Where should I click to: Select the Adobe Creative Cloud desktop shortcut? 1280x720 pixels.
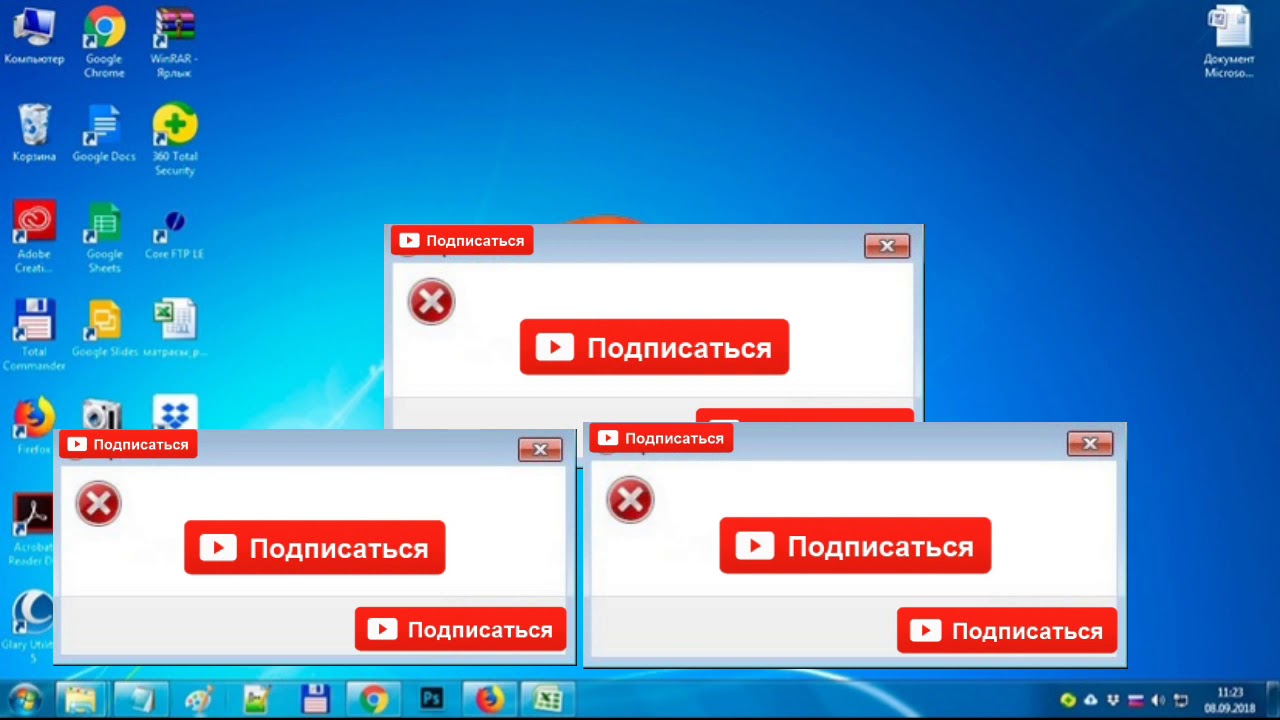click(x=34, y=236)
